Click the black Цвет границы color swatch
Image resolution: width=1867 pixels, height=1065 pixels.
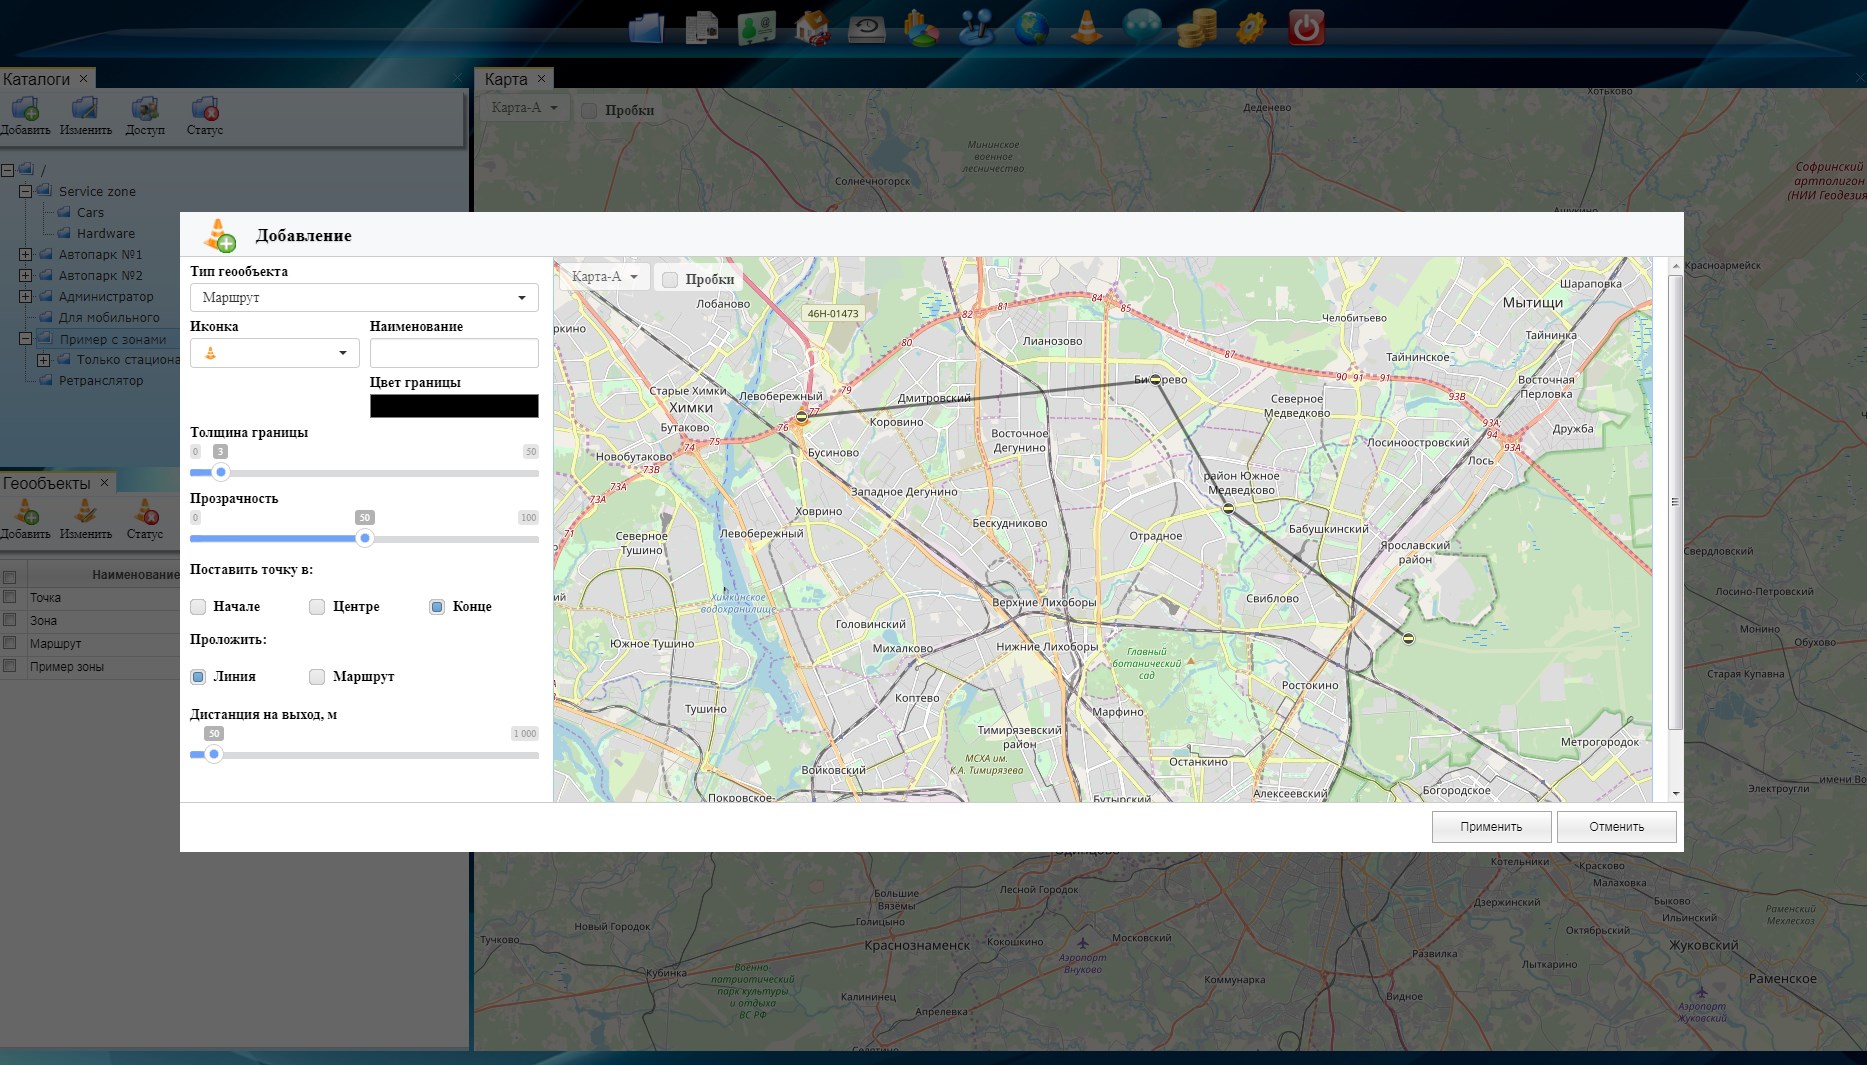pyautogui.click(x=454, y=406)
